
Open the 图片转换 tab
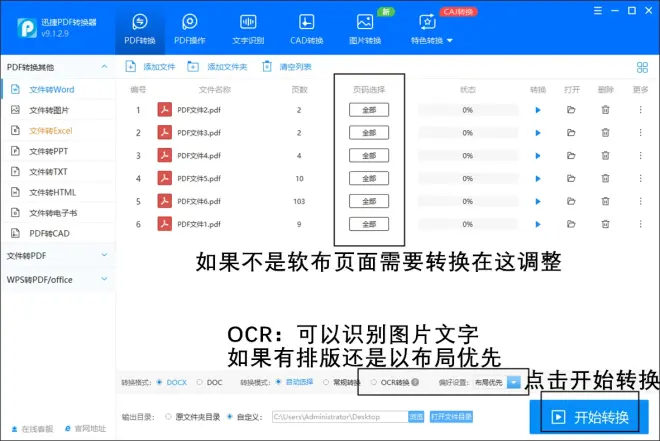[x=365, y=29]
